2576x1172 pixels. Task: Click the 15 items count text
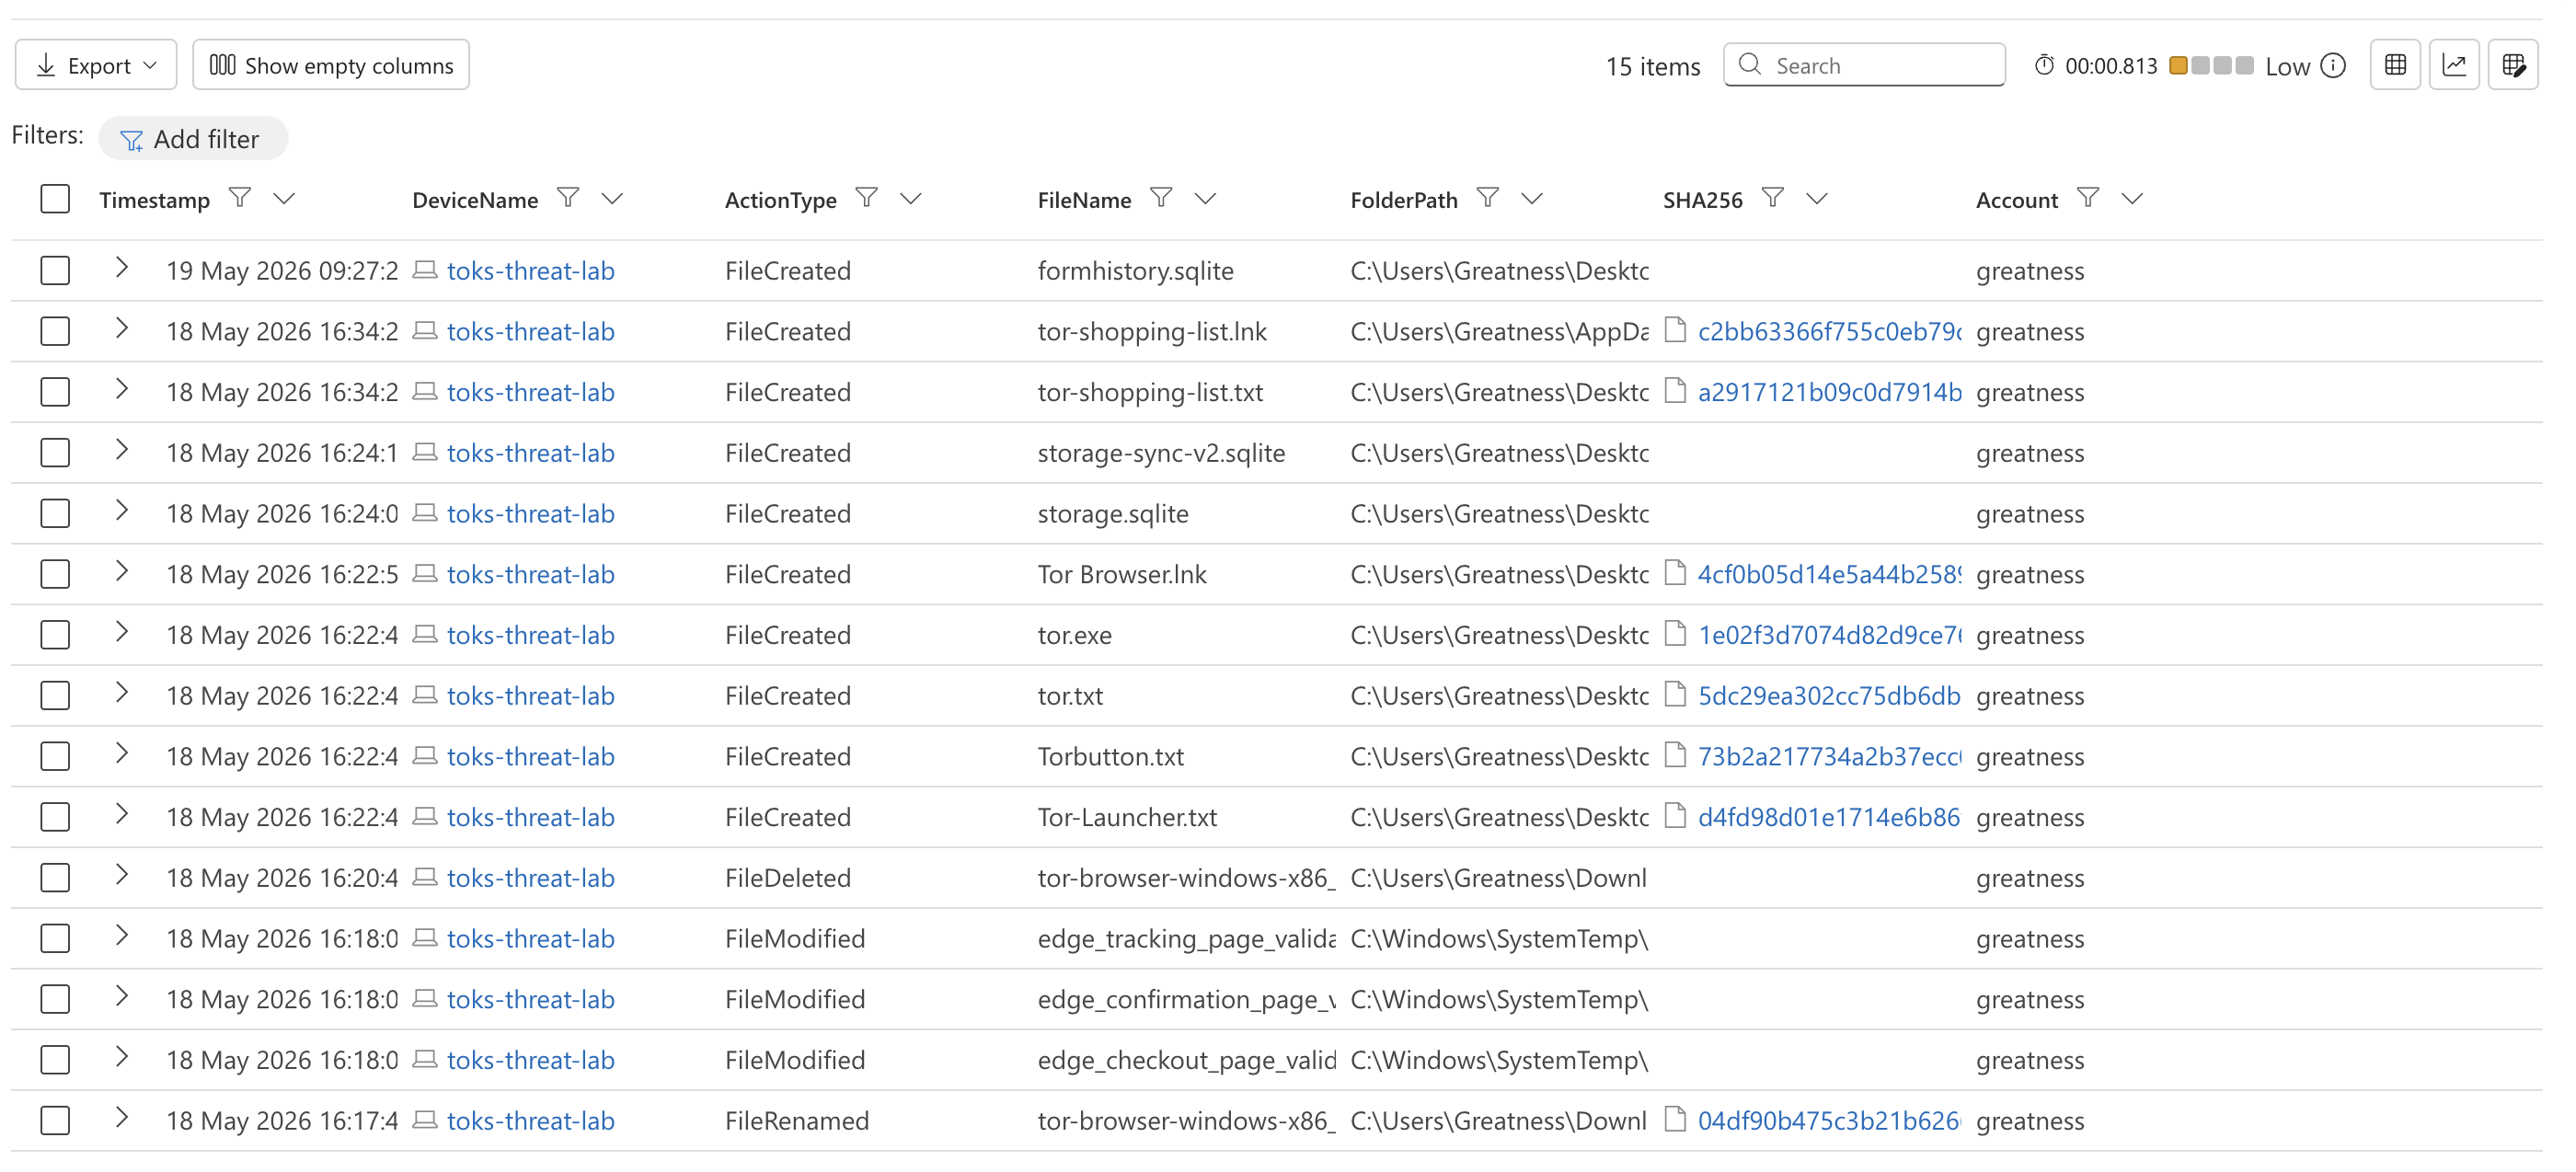(x=1652, y=66)
